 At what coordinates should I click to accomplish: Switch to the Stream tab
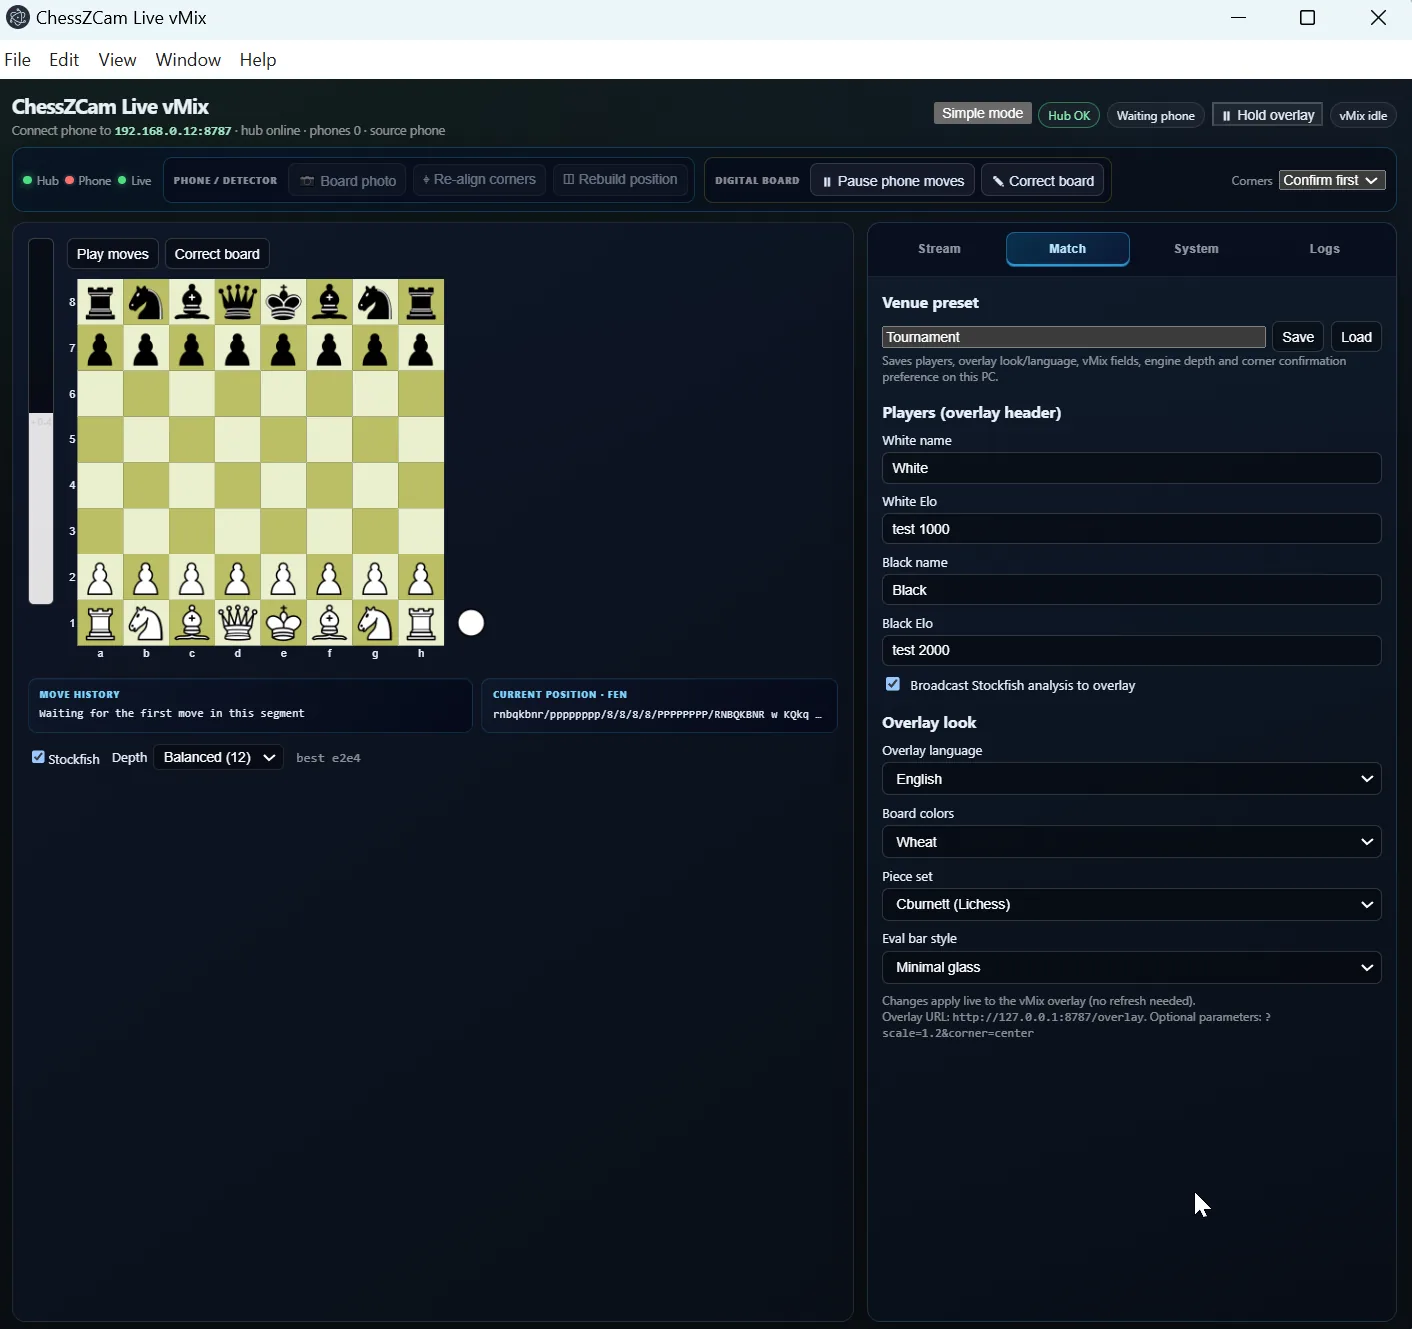click(x=939, y=249)
